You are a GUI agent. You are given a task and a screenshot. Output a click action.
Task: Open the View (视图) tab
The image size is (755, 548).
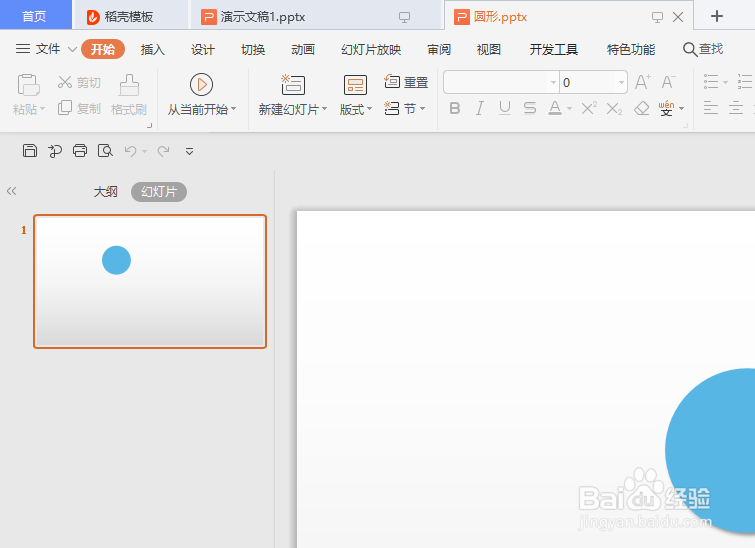(489, 49)
